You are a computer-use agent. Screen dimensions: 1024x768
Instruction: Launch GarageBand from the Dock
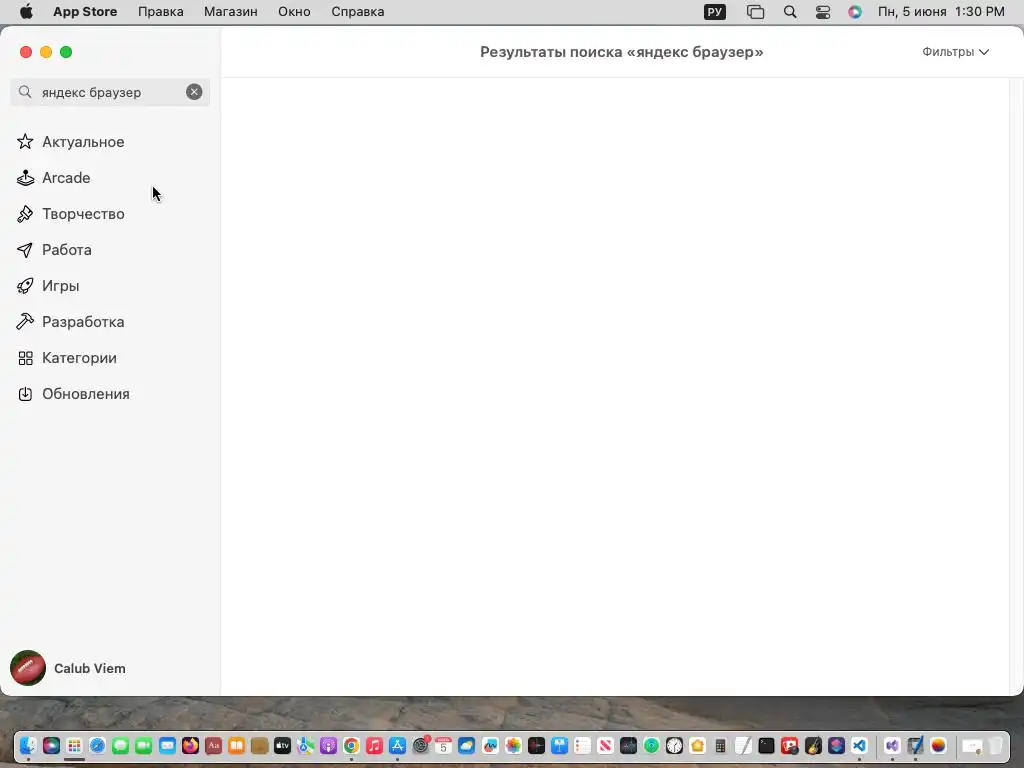tap(813, 746)
